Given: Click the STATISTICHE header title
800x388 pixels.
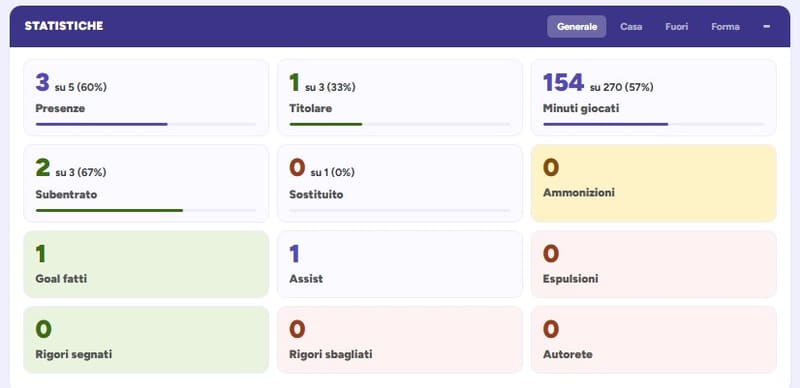Looking at the screenshot, I should pos(64,26).
